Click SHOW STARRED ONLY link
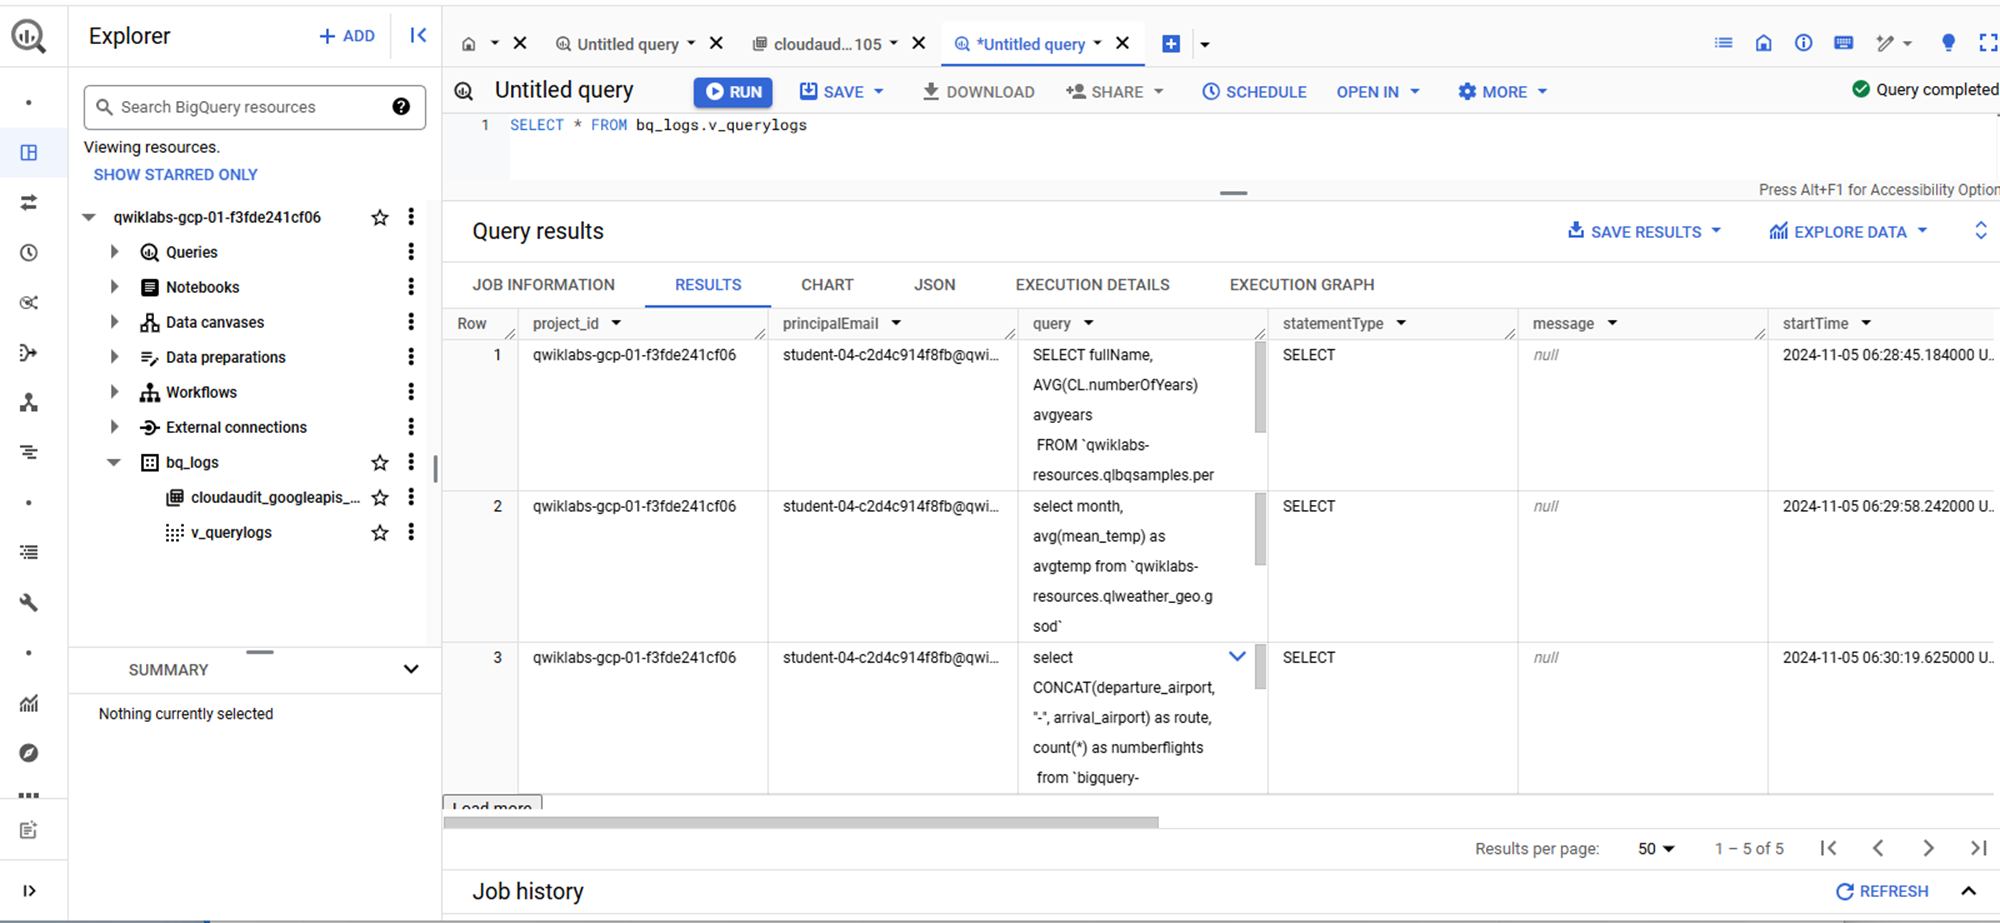The height and width of the screenshot is (923, 2000). [176, 174]
